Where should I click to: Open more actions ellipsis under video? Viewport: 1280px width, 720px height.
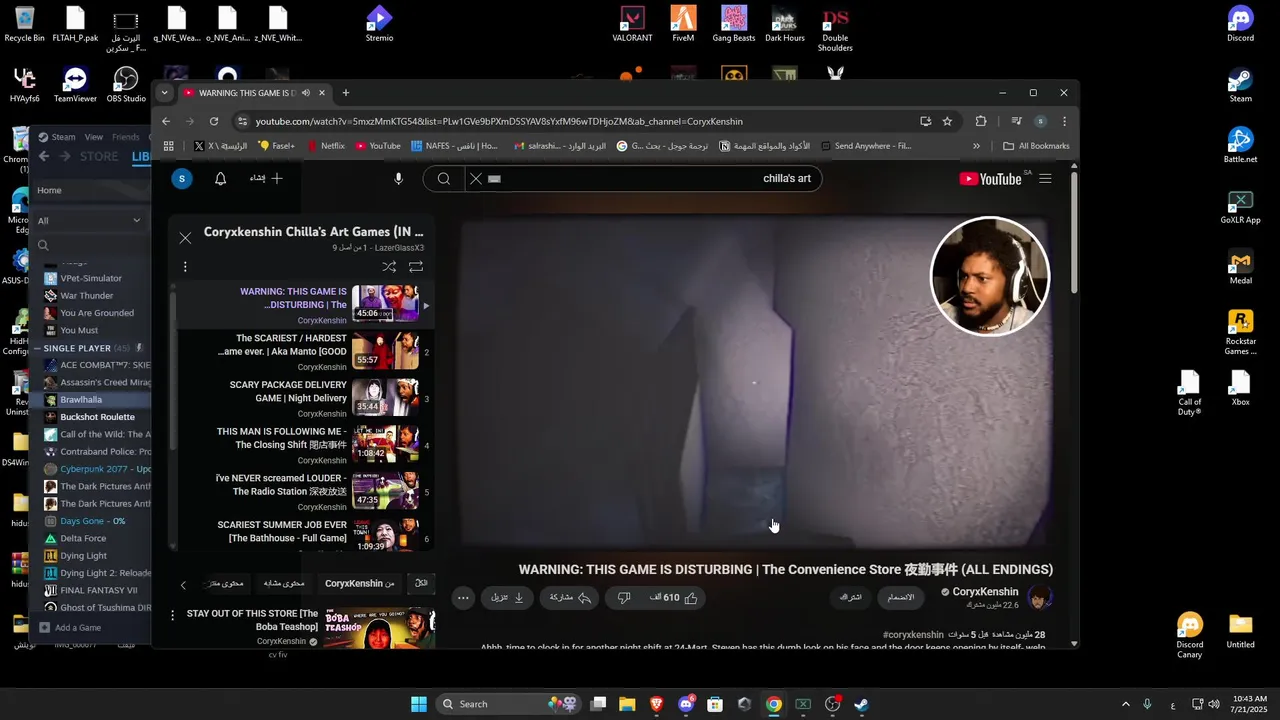[x=462, y=598]
